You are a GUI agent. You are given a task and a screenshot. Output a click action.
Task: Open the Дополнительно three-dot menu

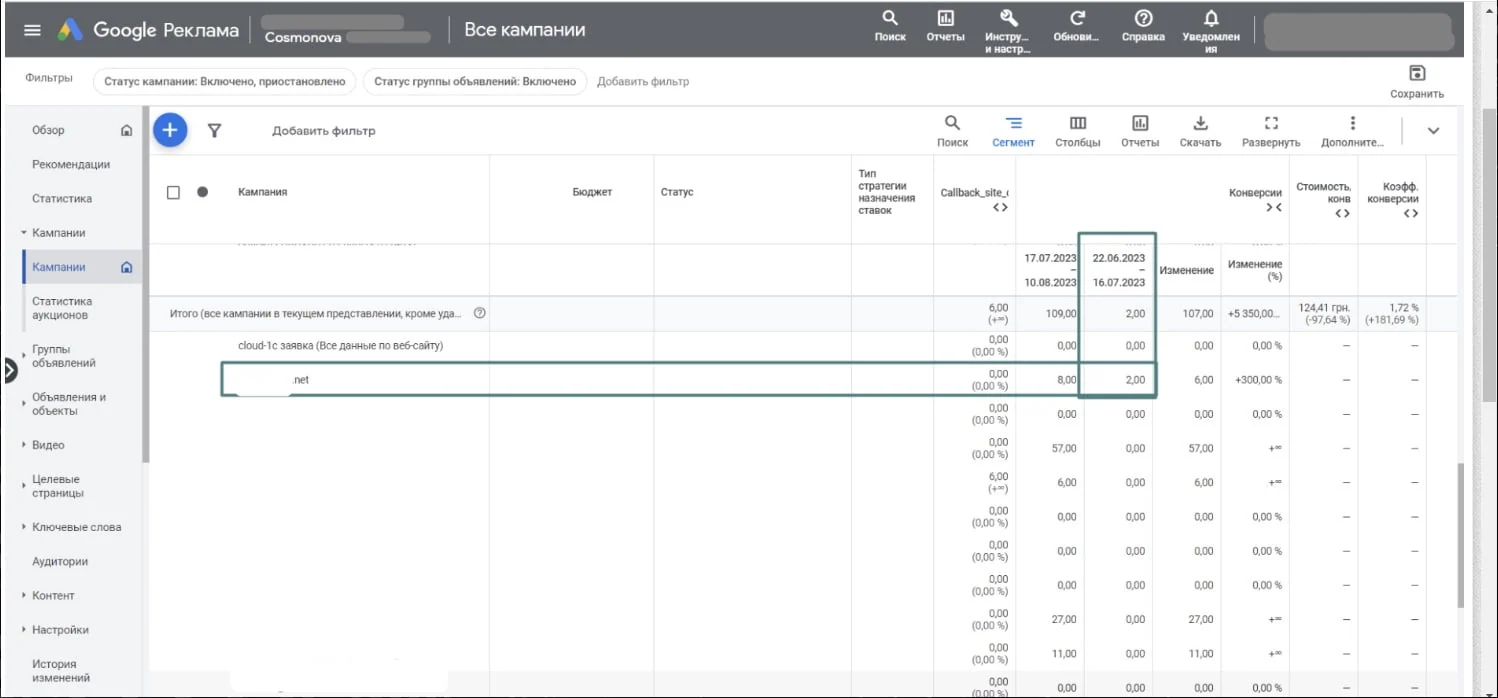pos(1352,131)
